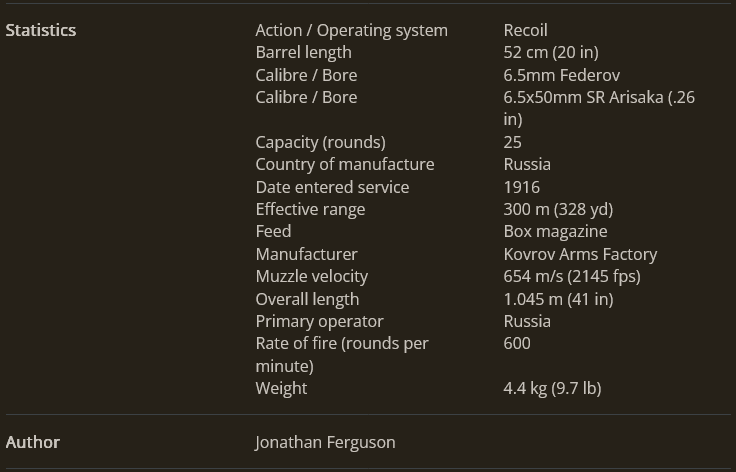Click the Statistics section heading
This screenshot has width=736, height=472.
click(x=41, y=30)
